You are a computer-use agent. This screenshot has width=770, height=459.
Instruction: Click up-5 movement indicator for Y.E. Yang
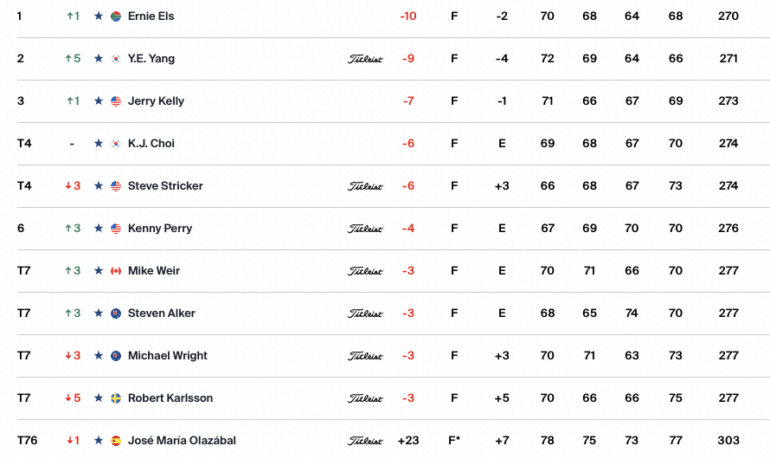[73, 58]
